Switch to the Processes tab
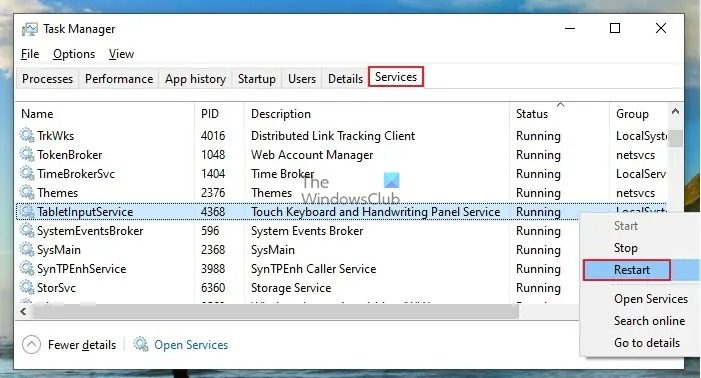This screenshot has width=701, height=378. point(47,79)
